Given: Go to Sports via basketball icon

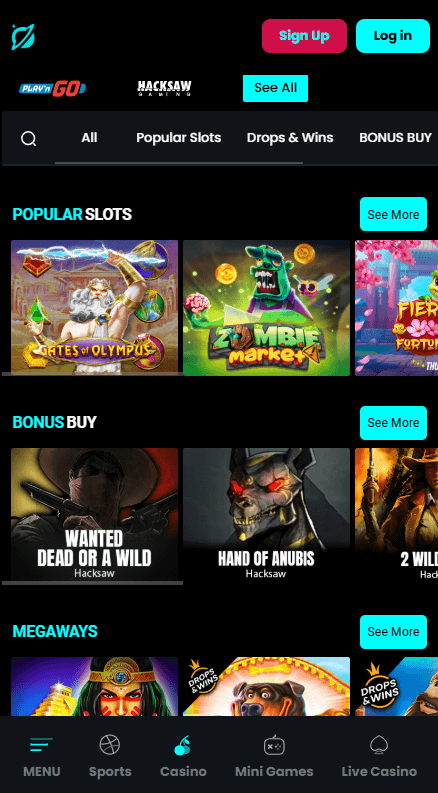Looking at the screenshot, I should [x=110, y=744].
